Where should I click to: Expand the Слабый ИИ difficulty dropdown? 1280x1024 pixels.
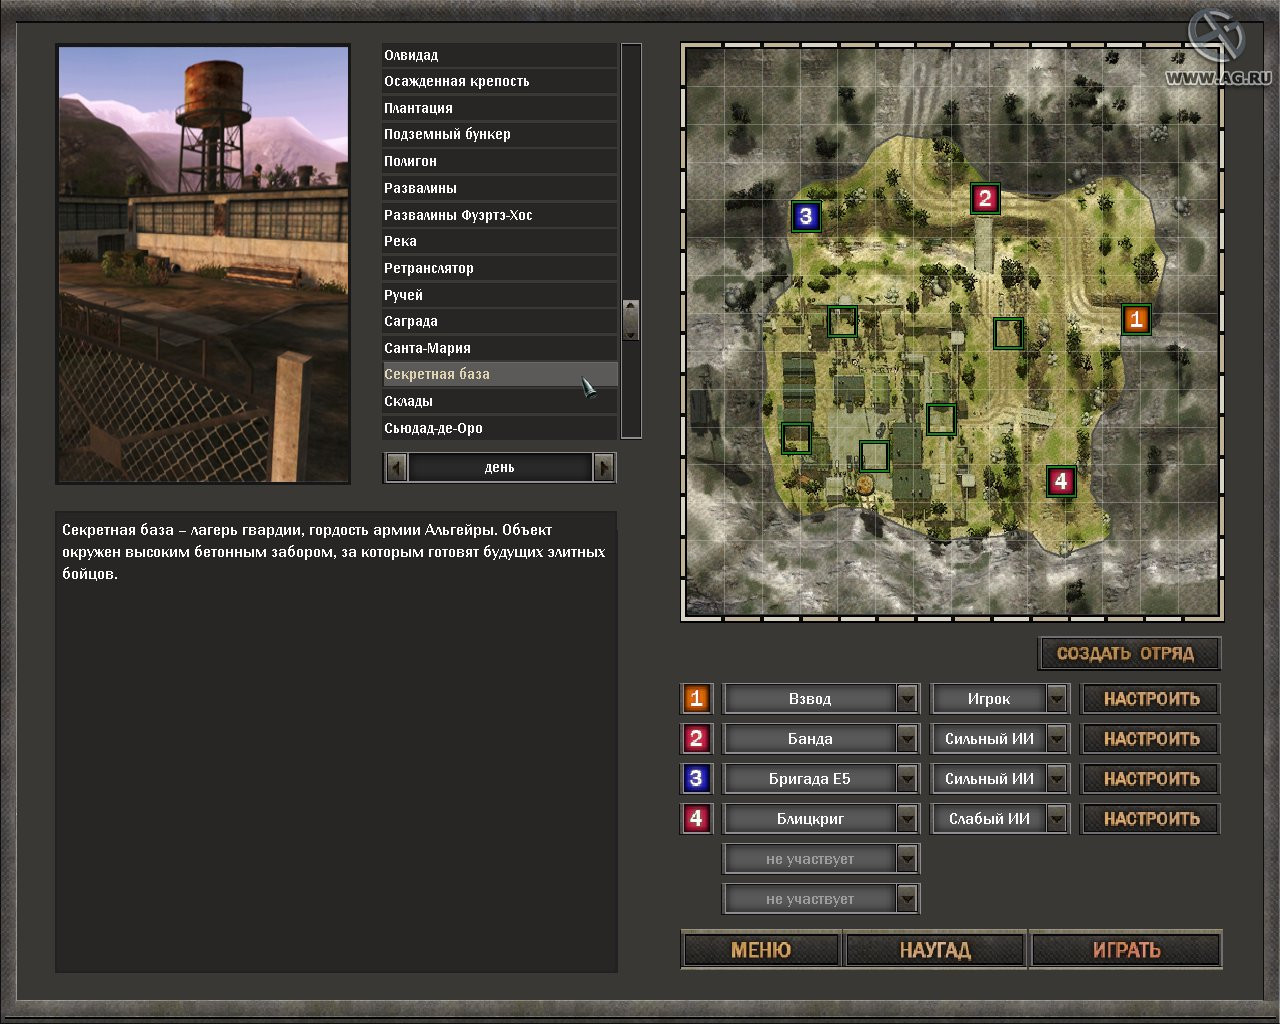pos(1057,818)
